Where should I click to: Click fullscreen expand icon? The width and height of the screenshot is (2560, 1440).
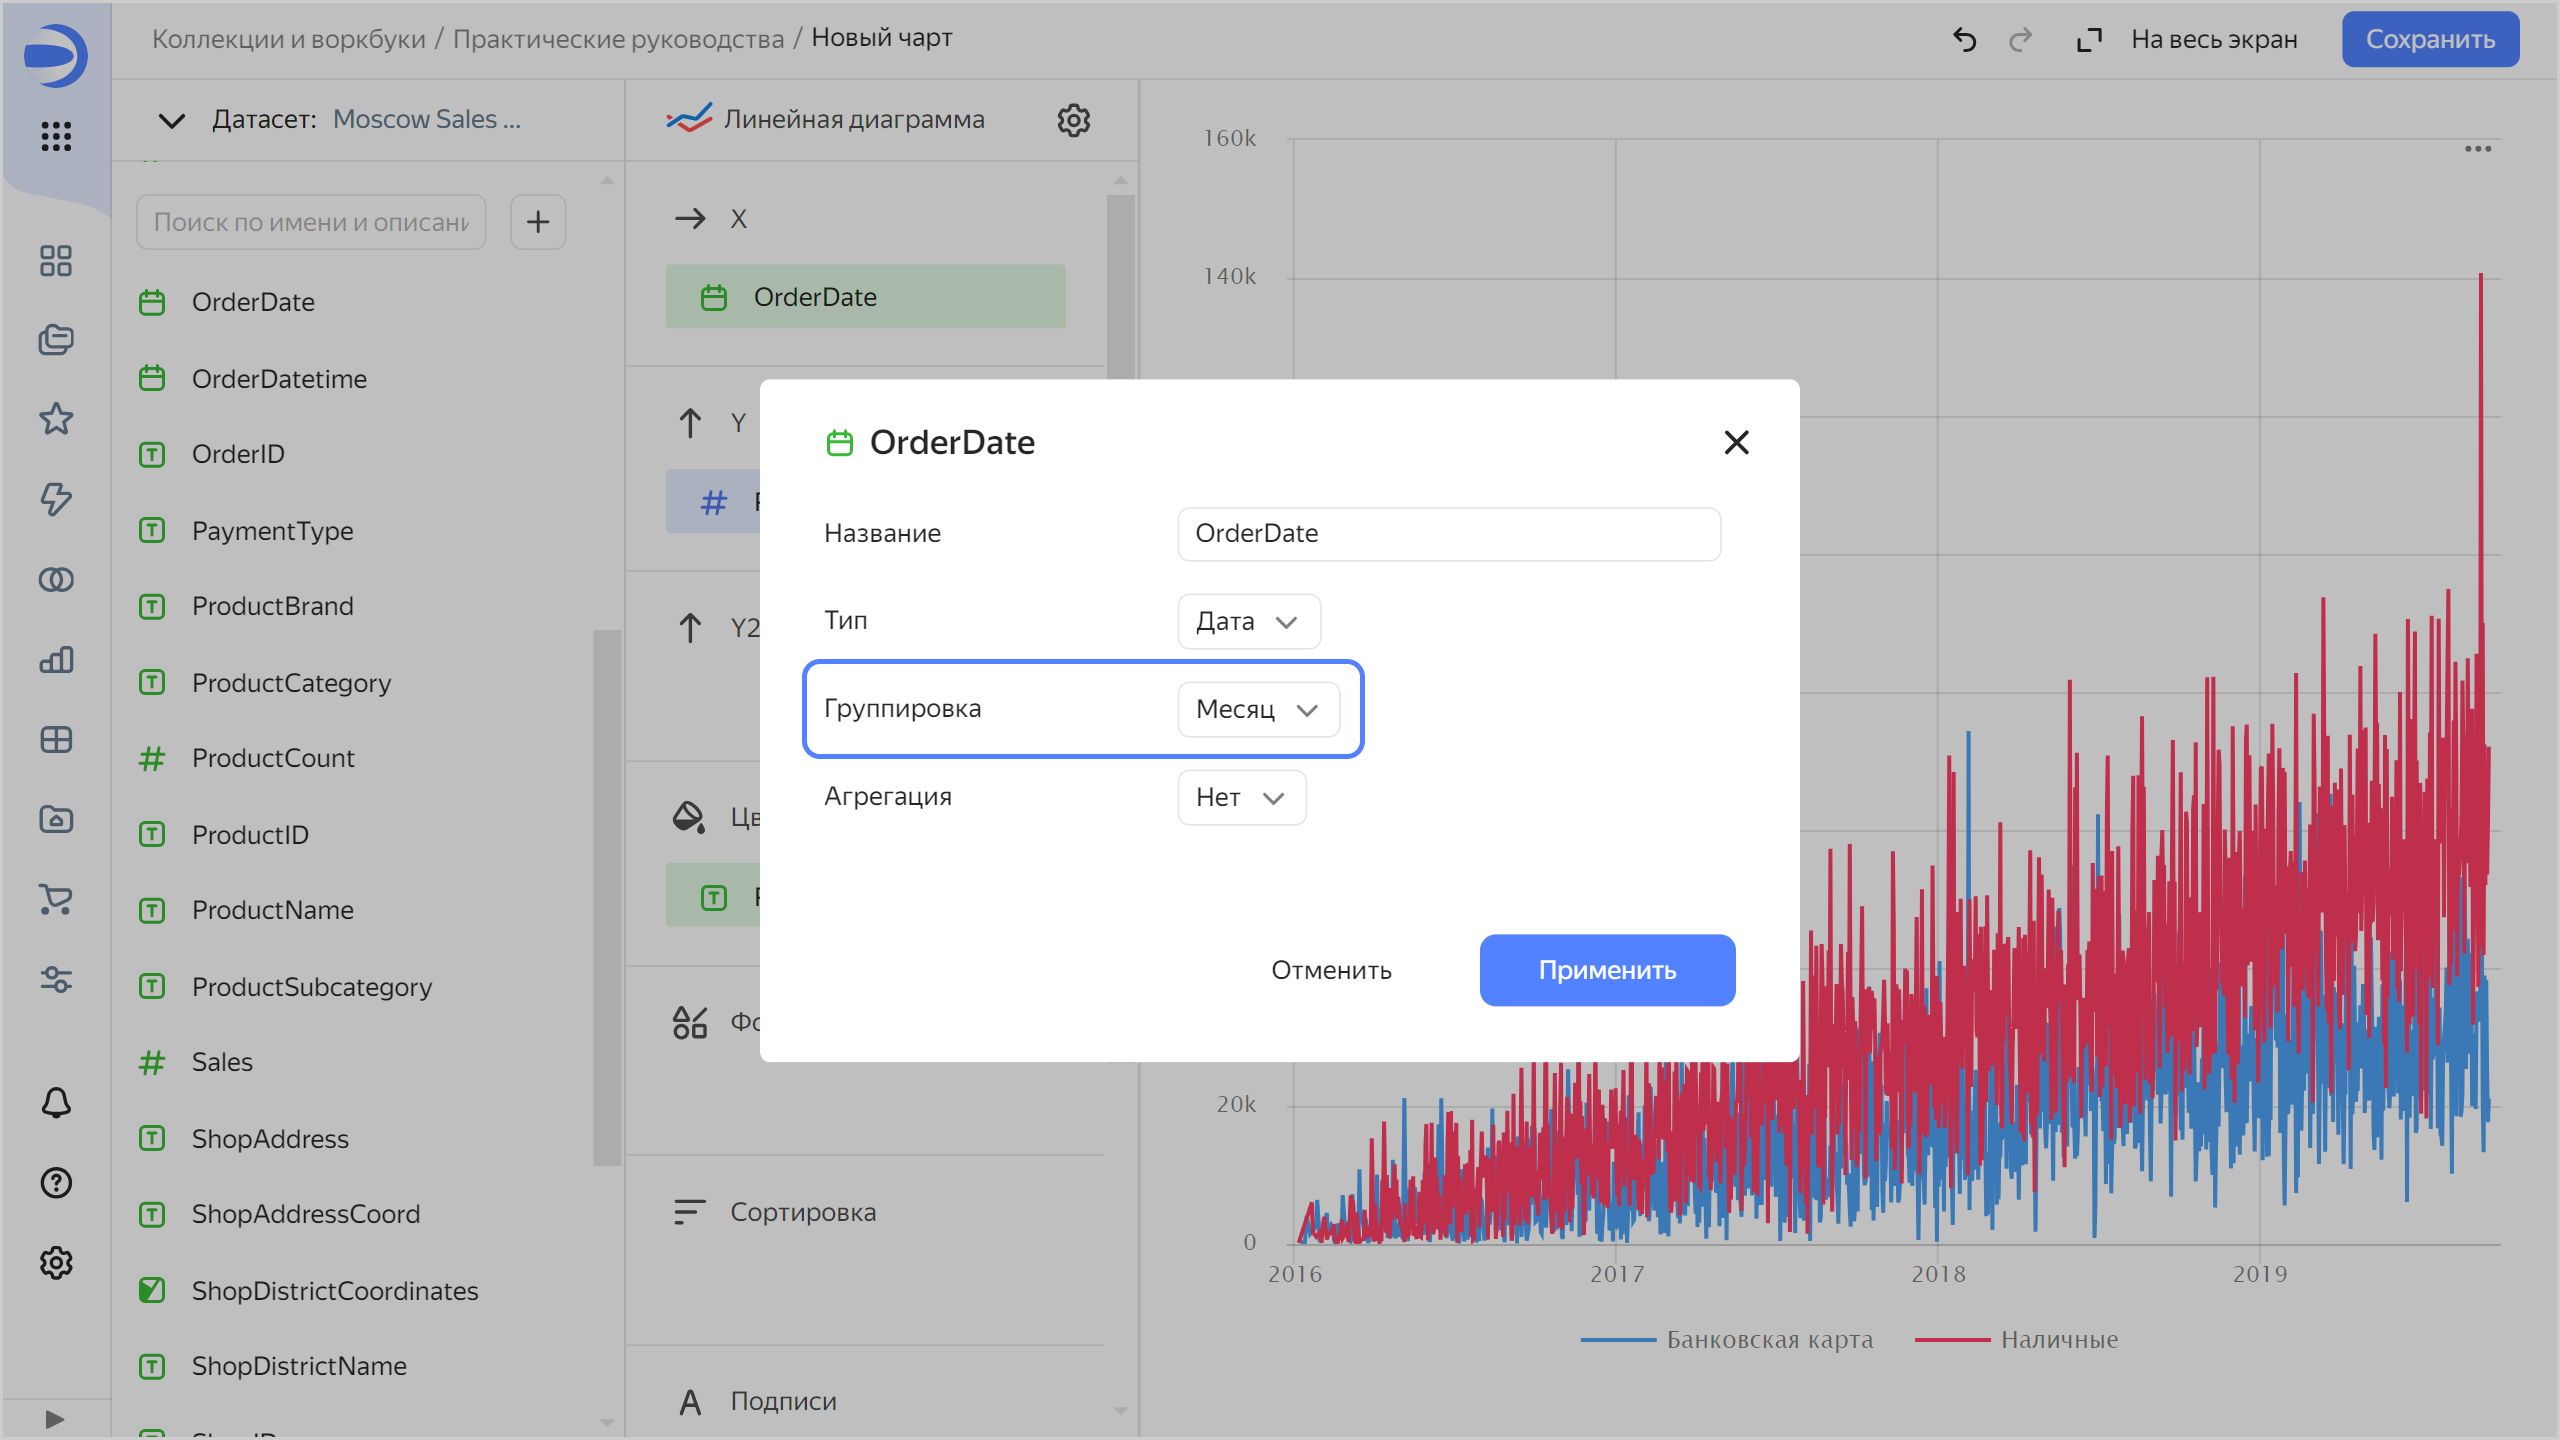(x=2089, y=40)
